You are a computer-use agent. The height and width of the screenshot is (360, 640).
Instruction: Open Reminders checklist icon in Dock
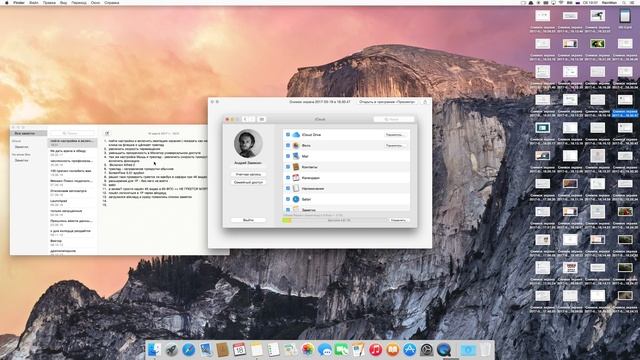[273, 349]
